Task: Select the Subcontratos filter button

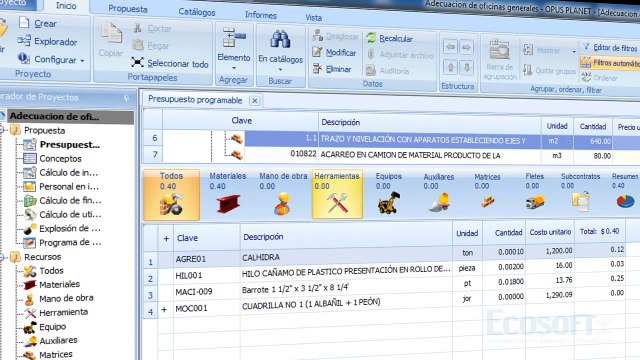Action: 580,193
